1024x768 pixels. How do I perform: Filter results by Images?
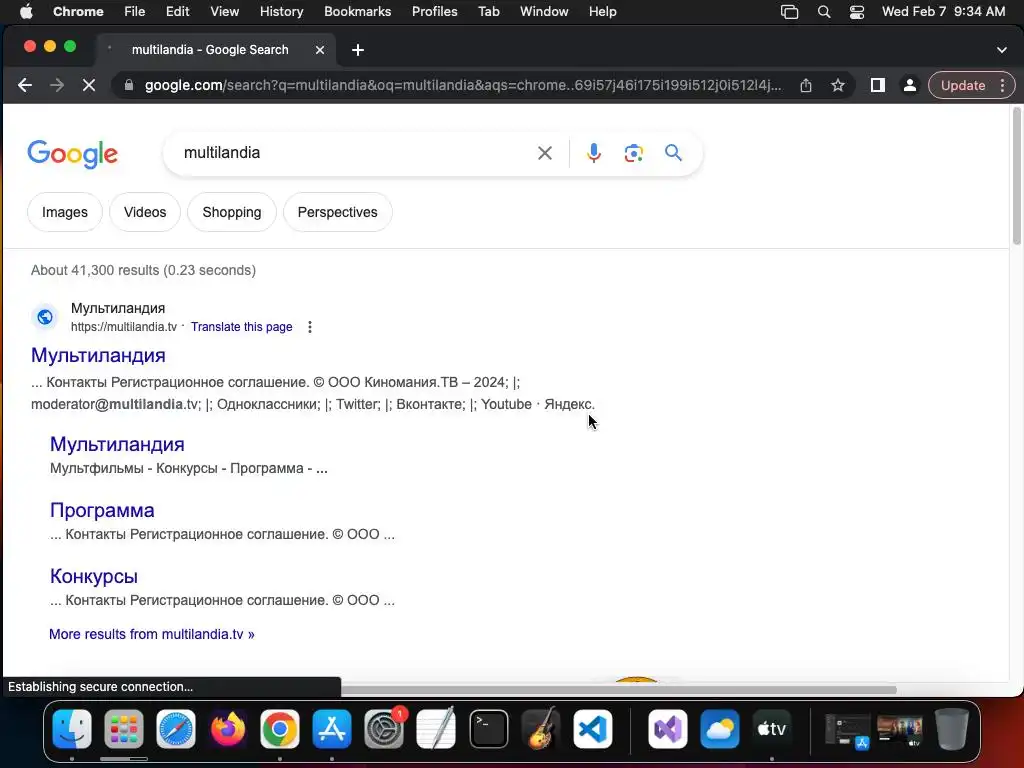click(x=65, y=212)
